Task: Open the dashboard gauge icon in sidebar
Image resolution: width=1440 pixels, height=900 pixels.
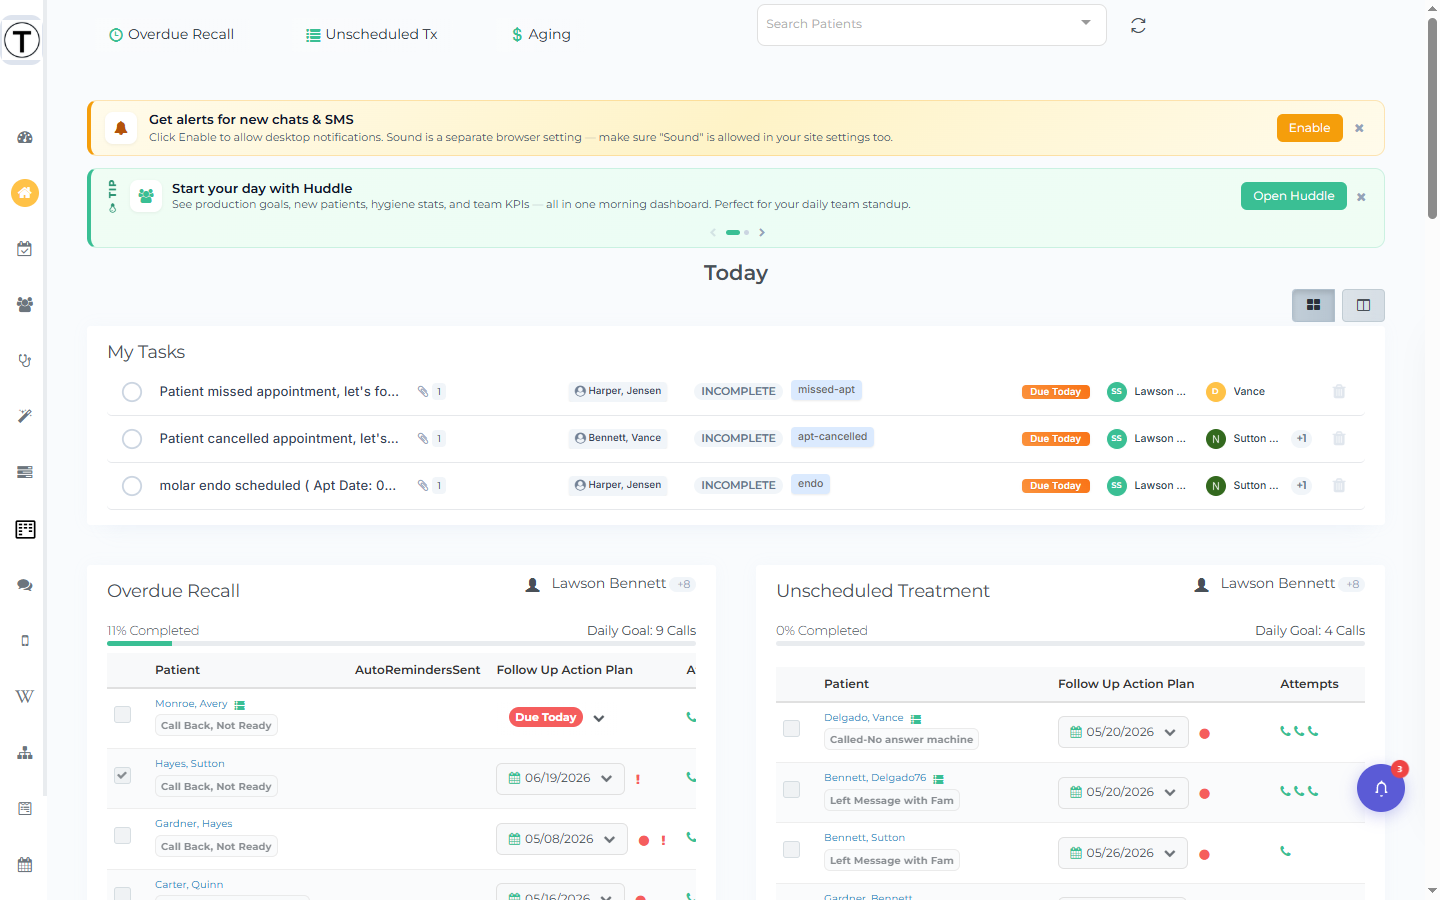Action: tap(25, 137)
